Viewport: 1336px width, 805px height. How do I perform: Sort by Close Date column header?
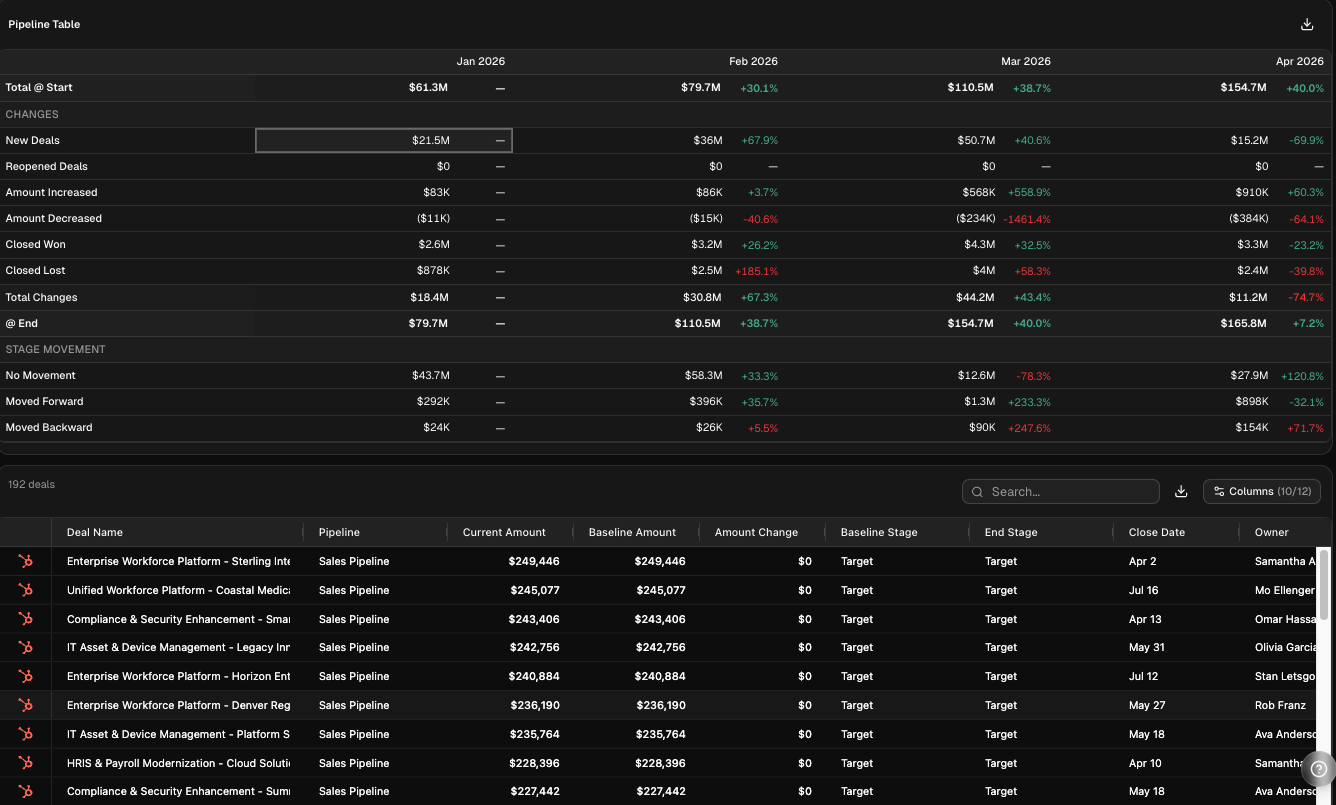pos(1157,532)
